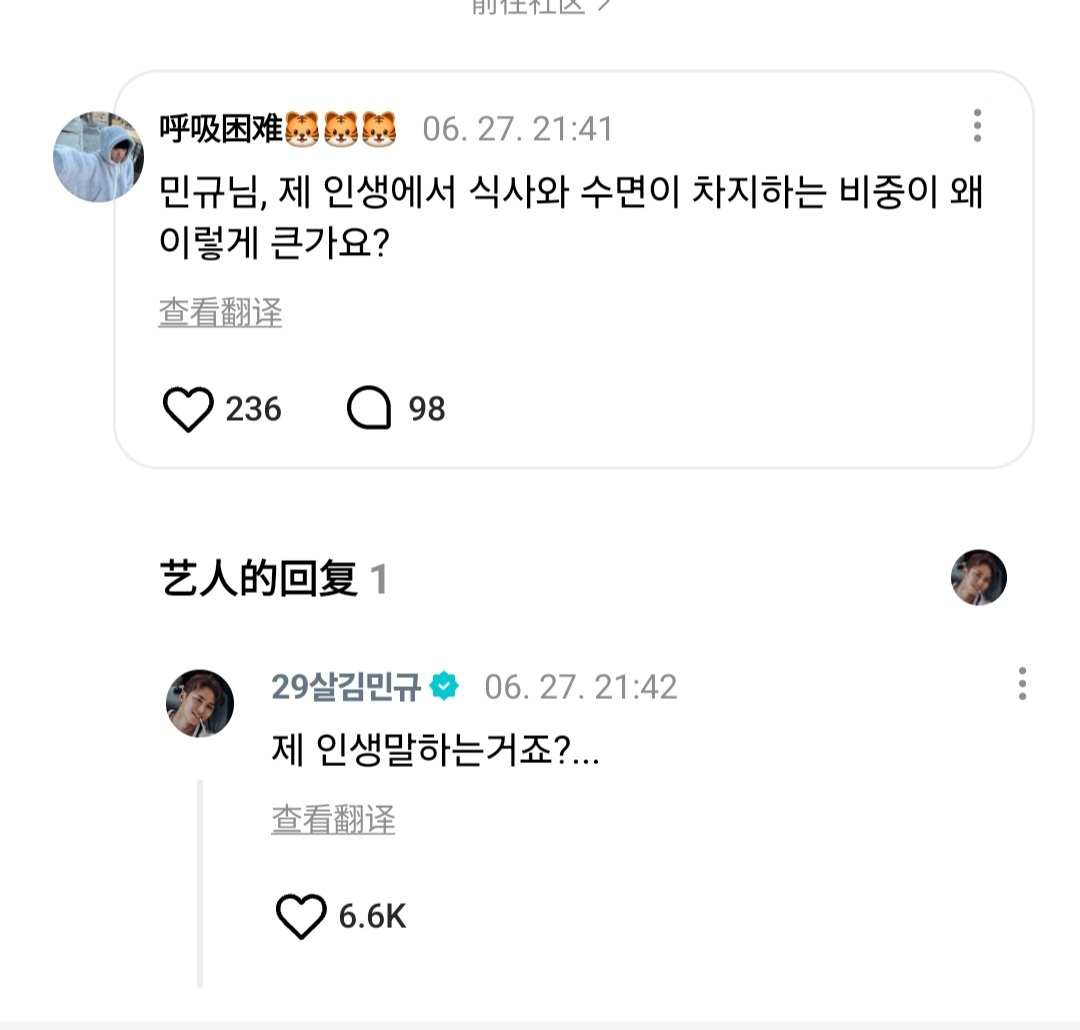Open 29살김민규's avatar beside the reply

[200, 703]
